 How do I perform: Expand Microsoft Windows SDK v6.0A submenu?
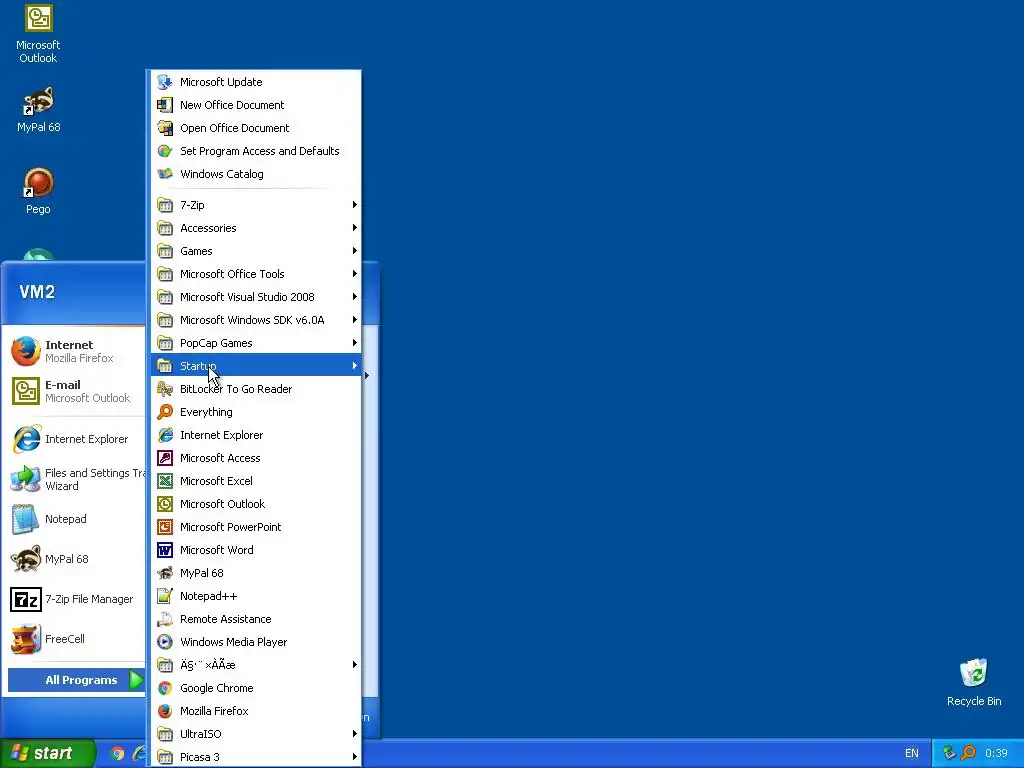(256, 320)
